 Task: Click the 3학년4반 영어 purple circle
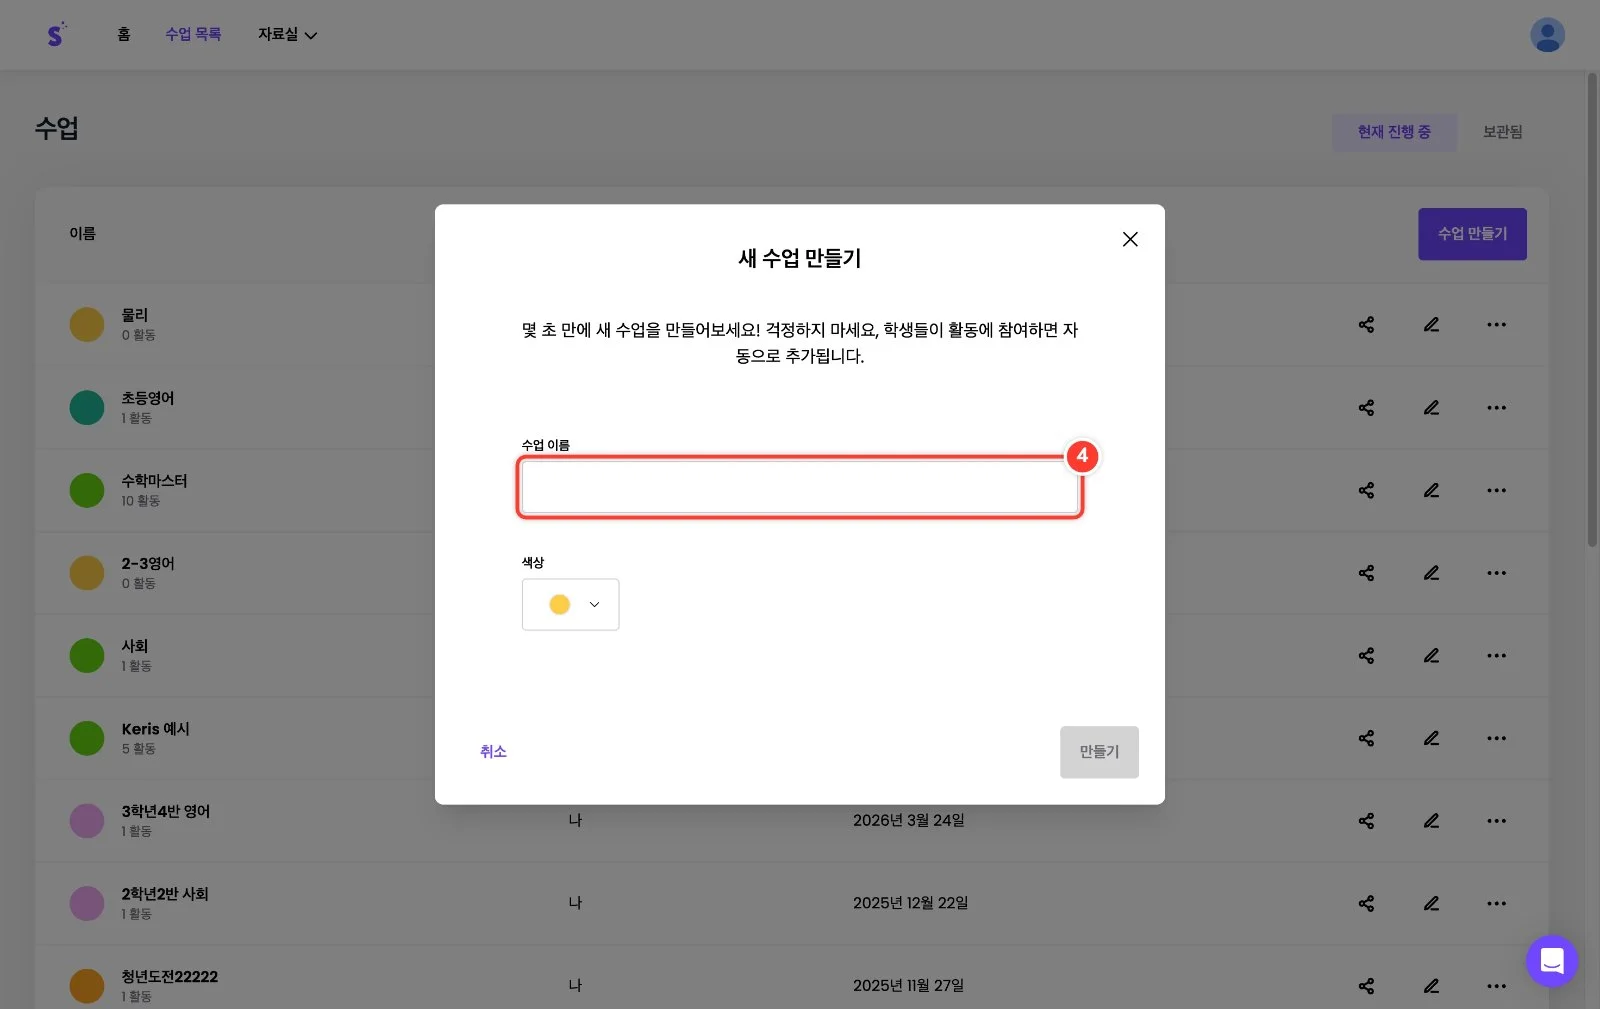(87, 820)
